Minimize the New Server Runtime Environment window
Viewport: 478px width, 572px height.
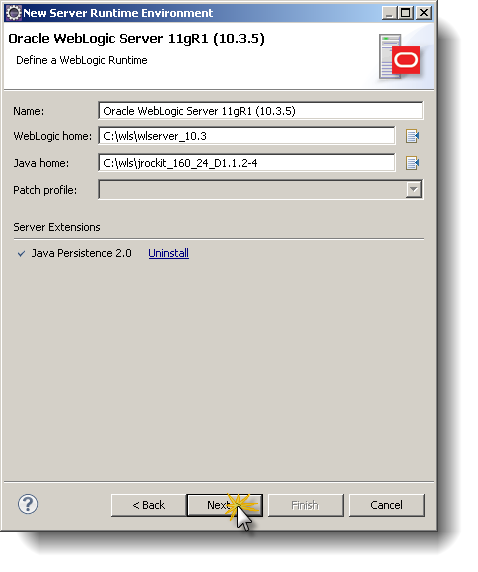(389, 13)
